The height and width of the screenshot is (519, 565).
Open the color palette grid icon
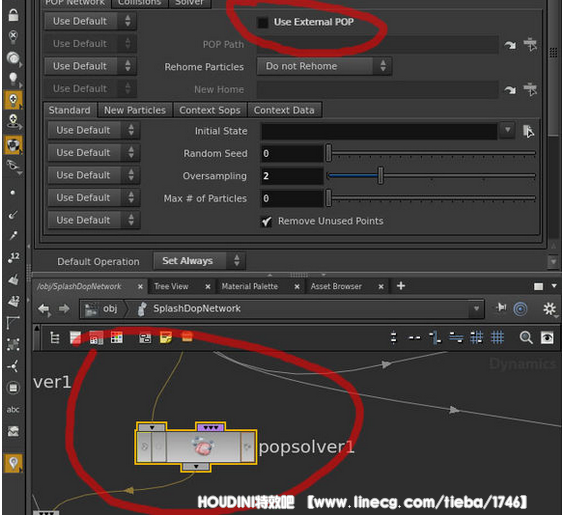tap(116, 338)
